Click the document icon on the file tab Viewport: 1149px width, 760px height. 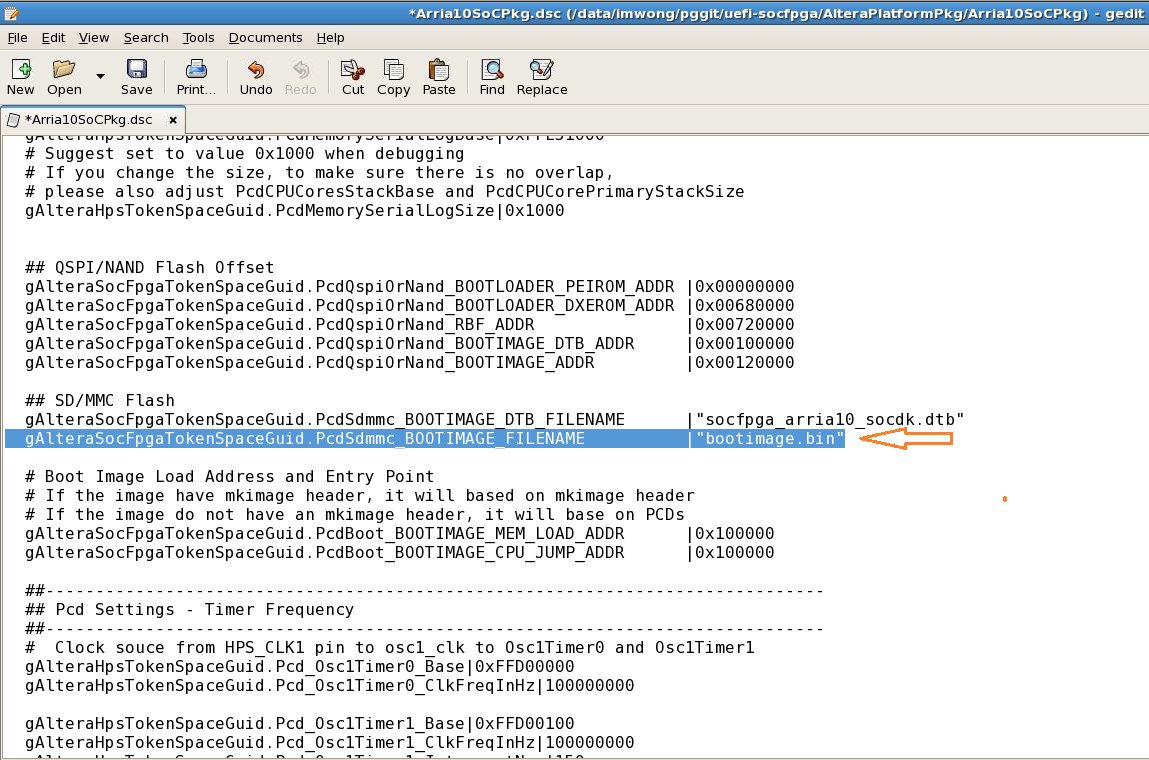[13, 119]
